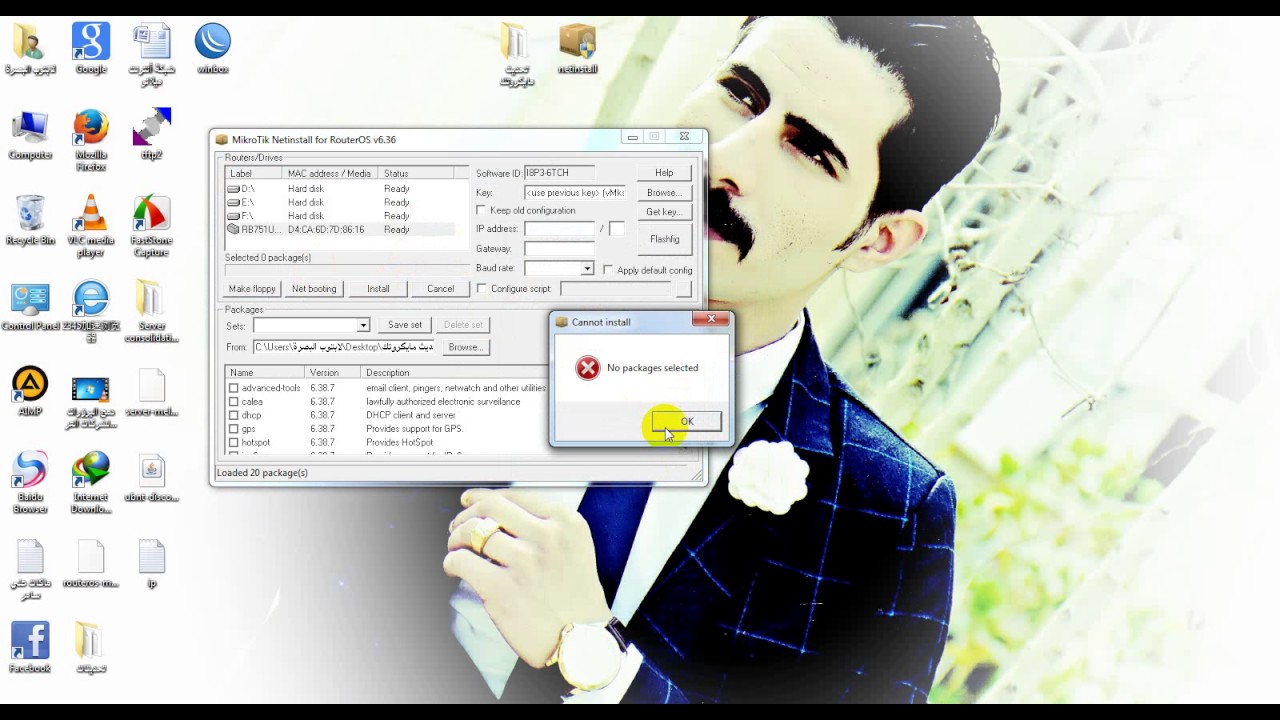This screenshot has height=720, width=1280.
Task: Toggle the Apply default config checkbox
Action: click(608, 270)
